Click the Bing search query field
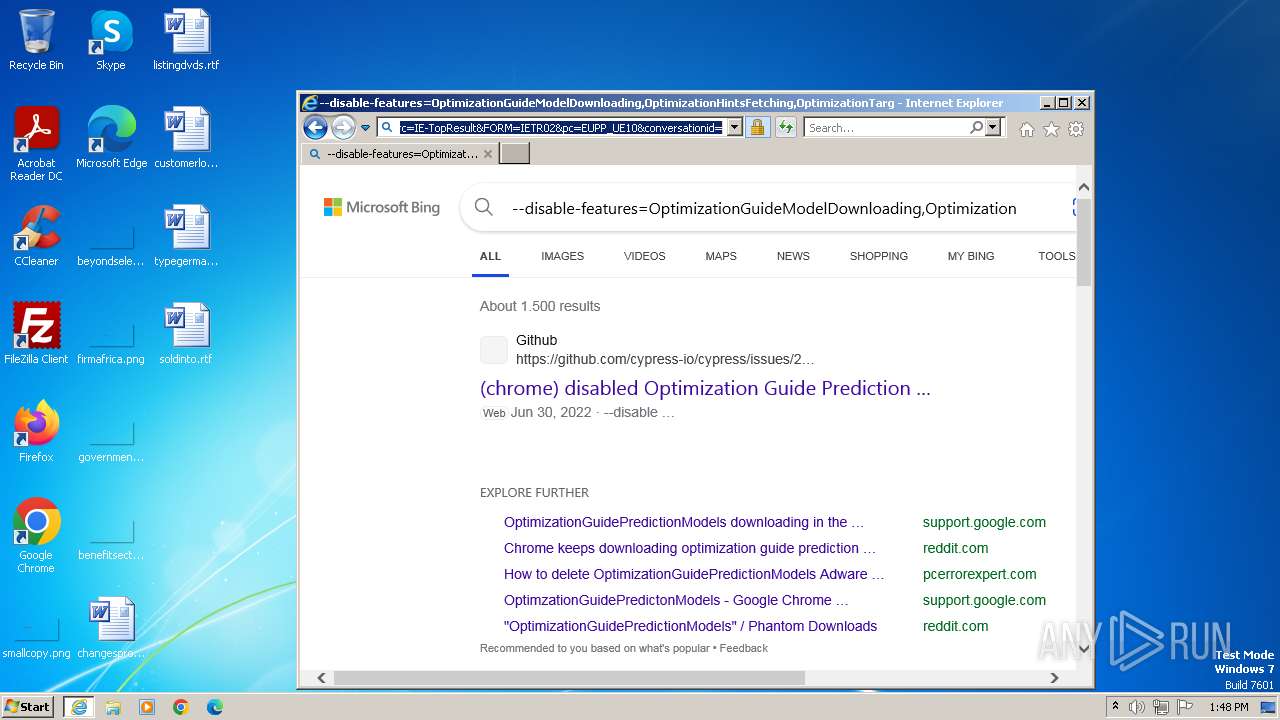Screen dimensions: 1280x720 point(764,208)
